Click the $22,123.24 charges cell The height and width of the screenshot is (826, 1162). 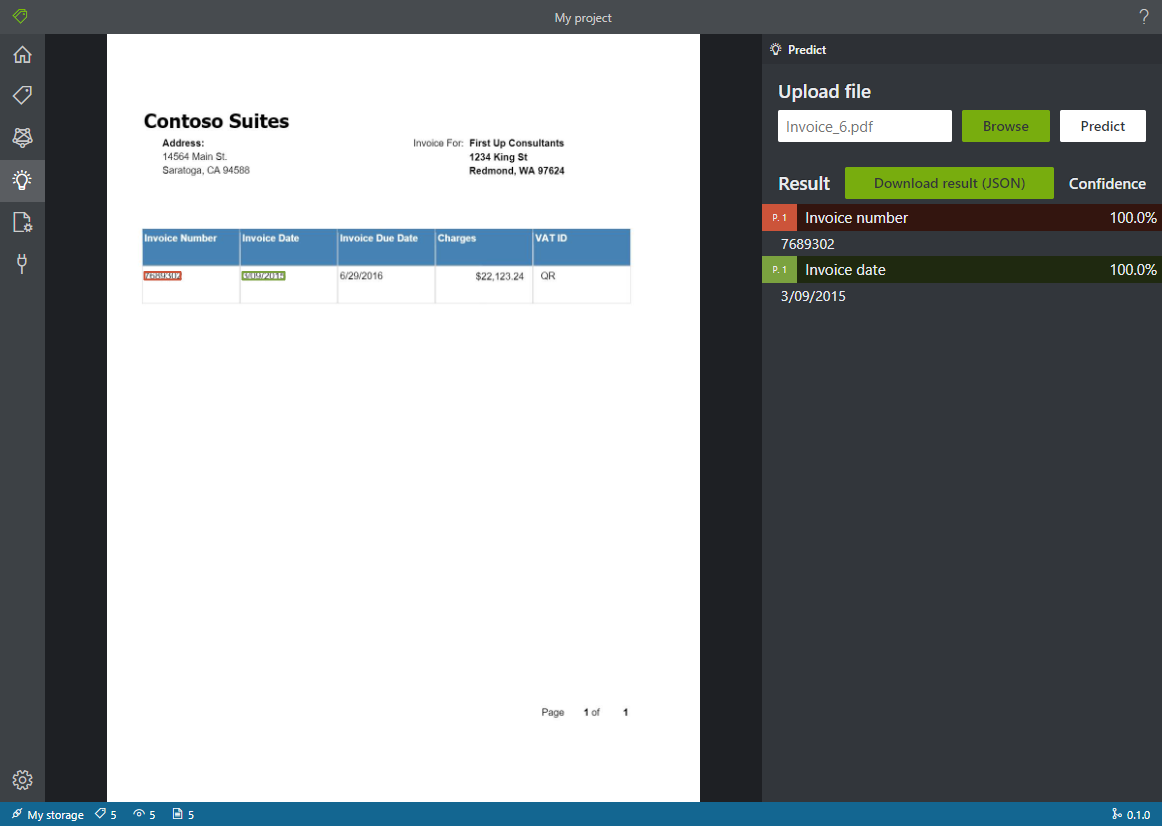tap(499, 276)
